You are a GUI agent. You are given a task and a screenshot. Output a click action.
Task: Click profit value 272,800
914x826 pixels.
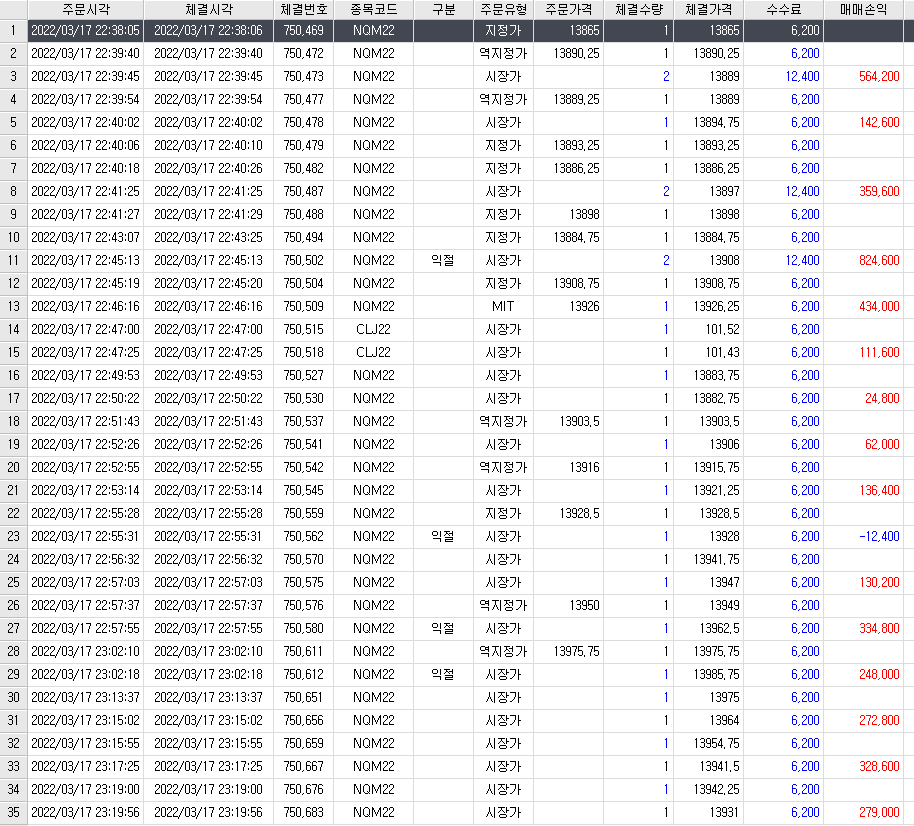[879, 720]
